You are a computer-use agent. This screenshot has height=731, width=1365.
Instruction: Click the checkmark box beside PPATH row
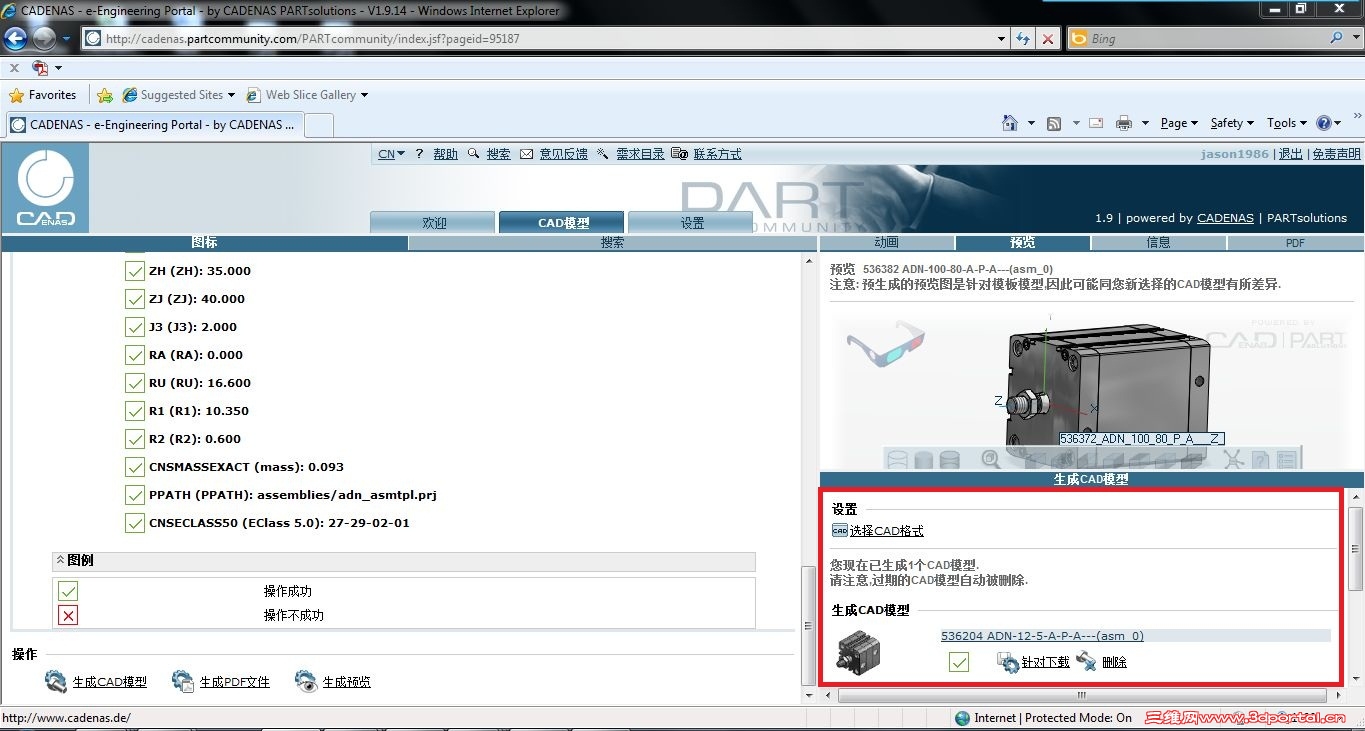tap(134, 495)
